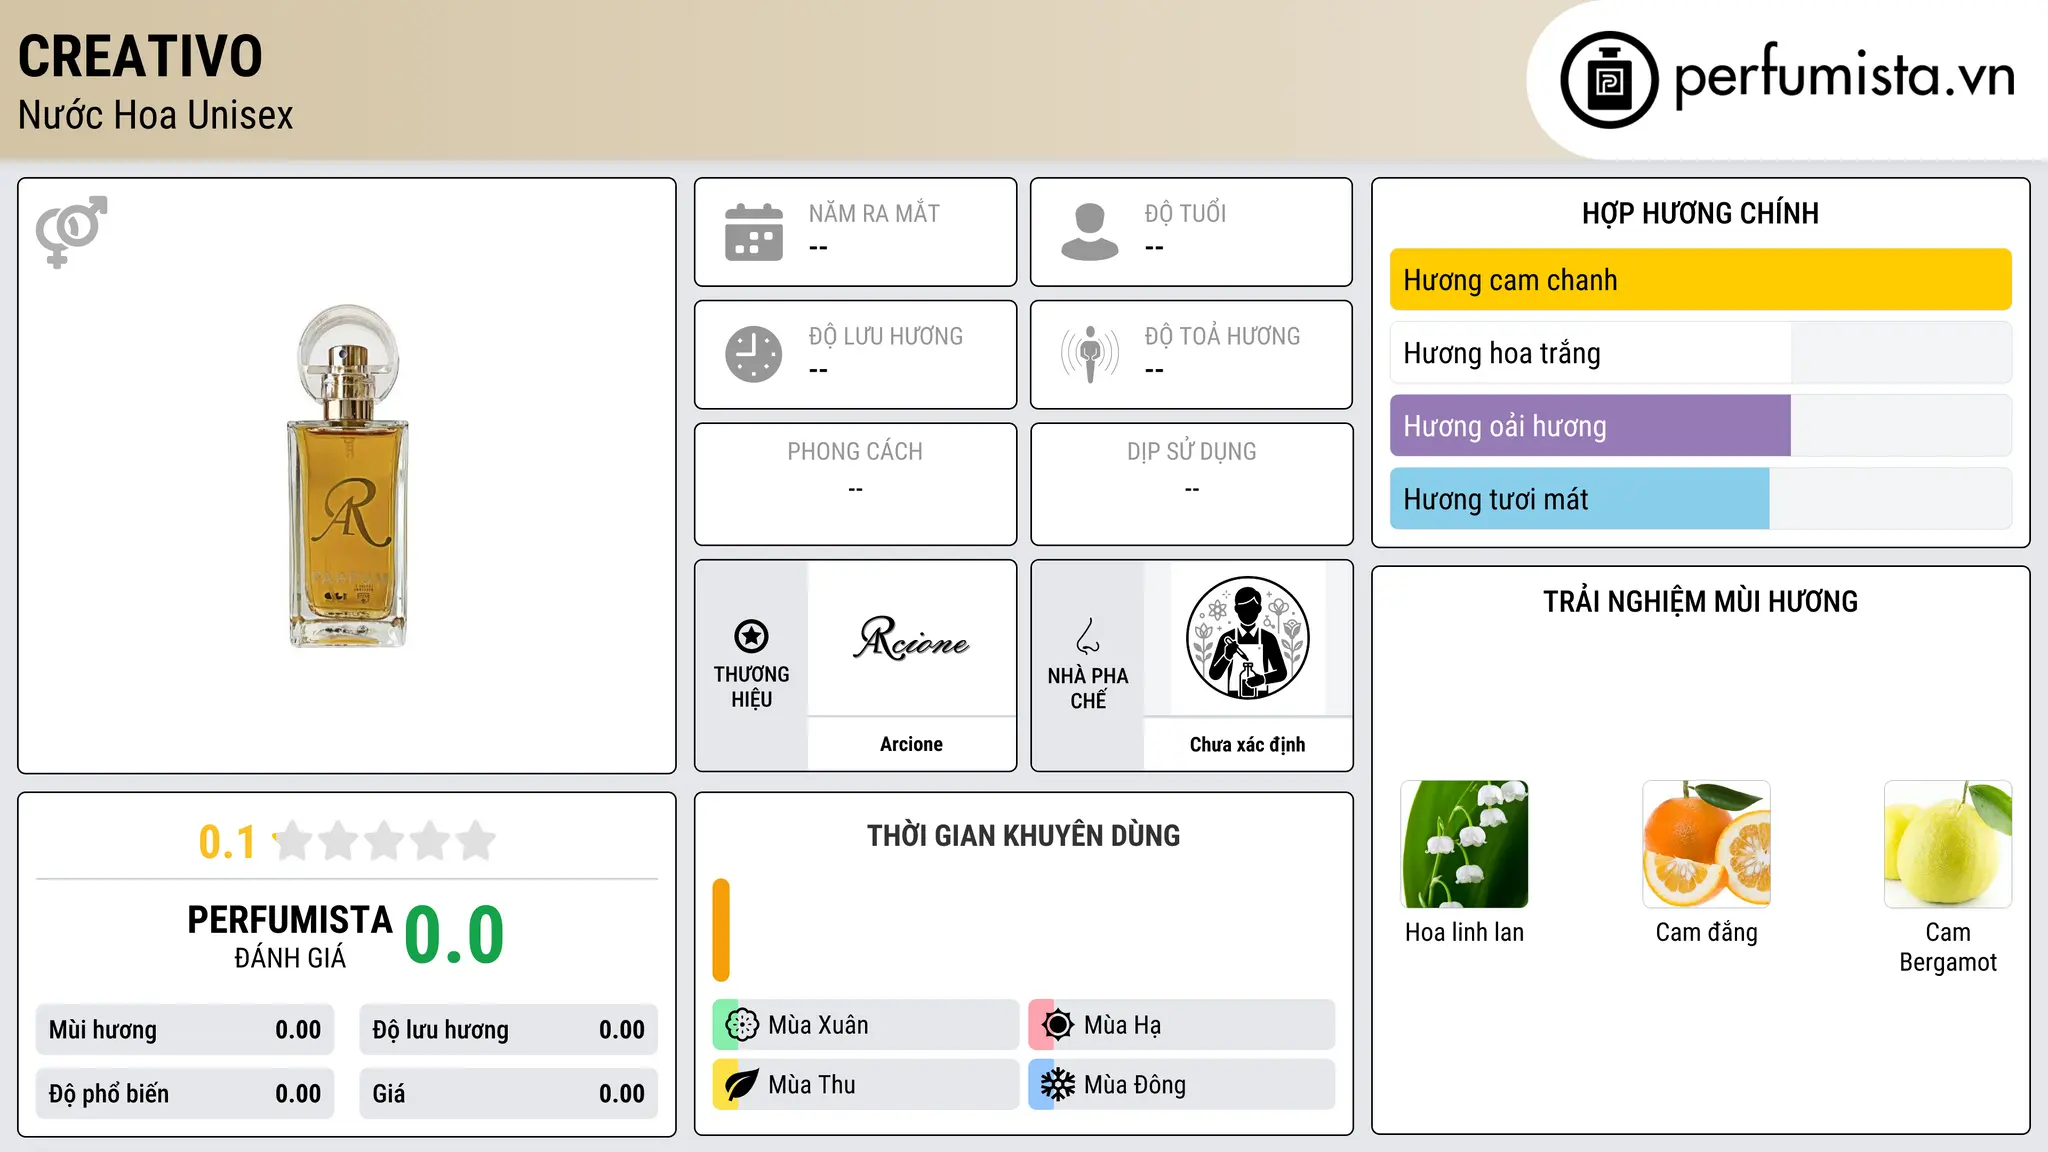
Task: Click the Cam Bergamot caption
Action: [x=1948, y=947]
